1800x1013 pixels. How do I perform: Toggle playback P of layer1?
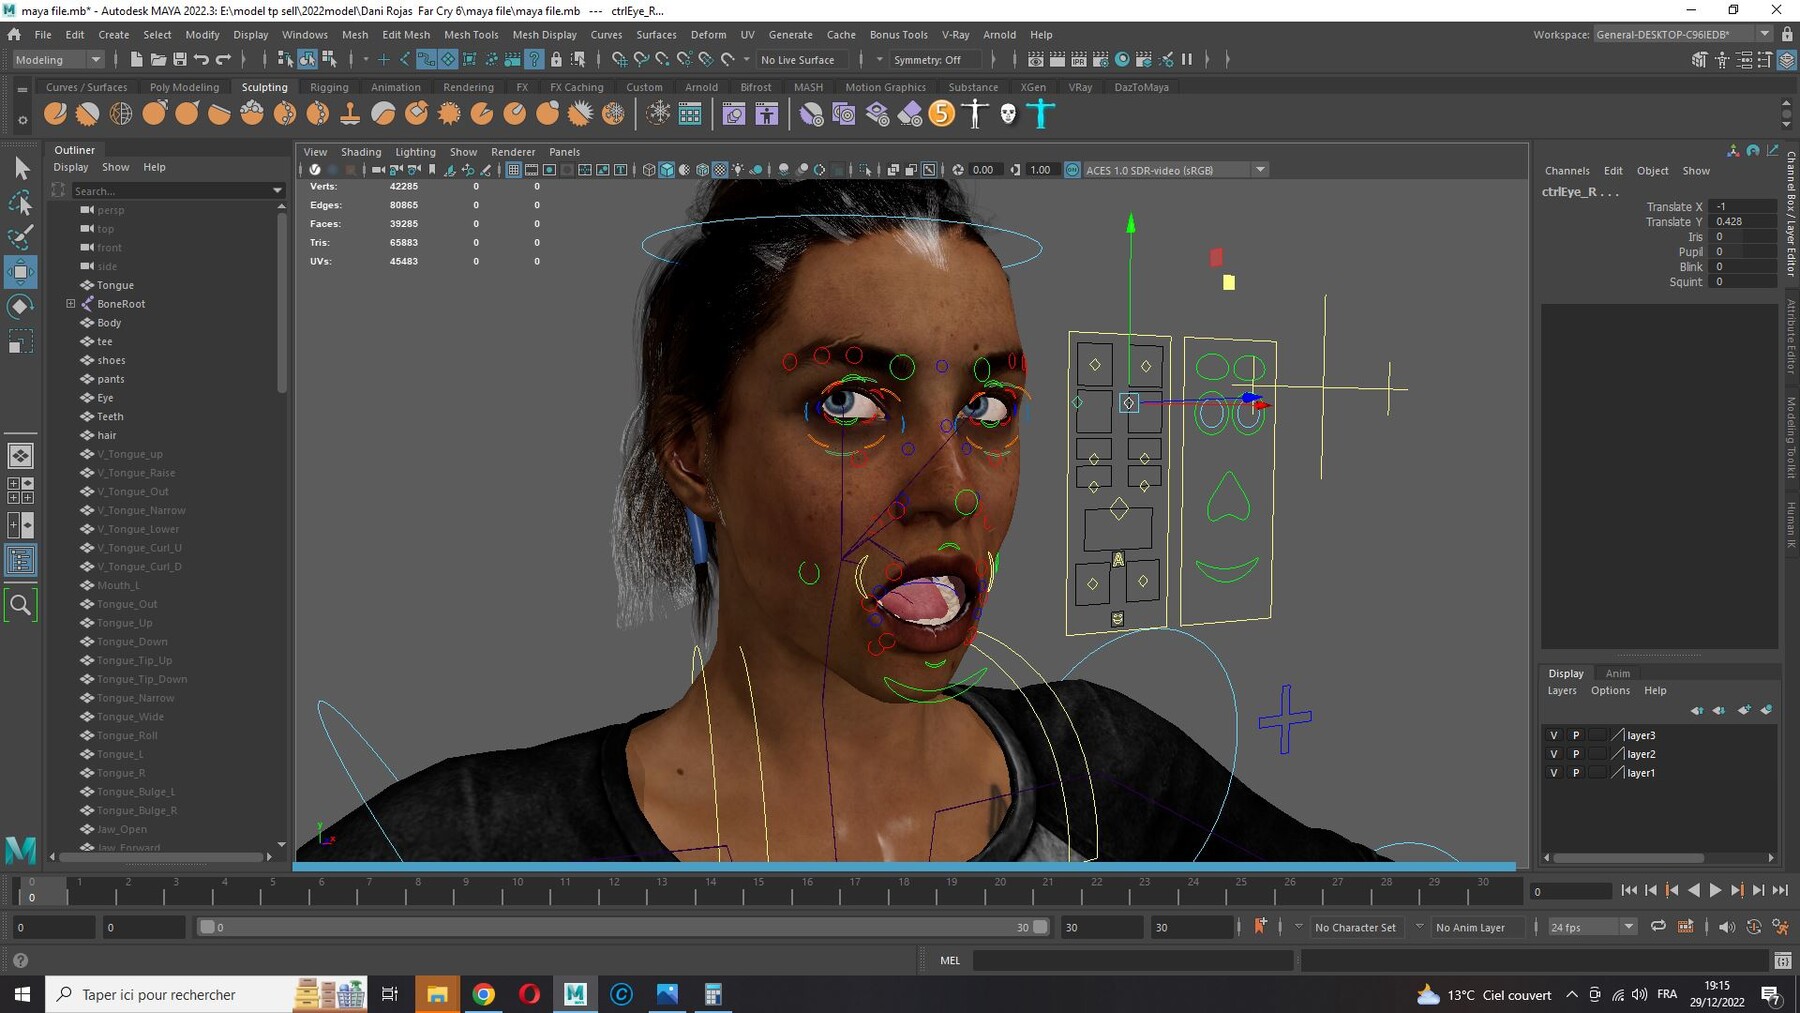point(1576,773)
